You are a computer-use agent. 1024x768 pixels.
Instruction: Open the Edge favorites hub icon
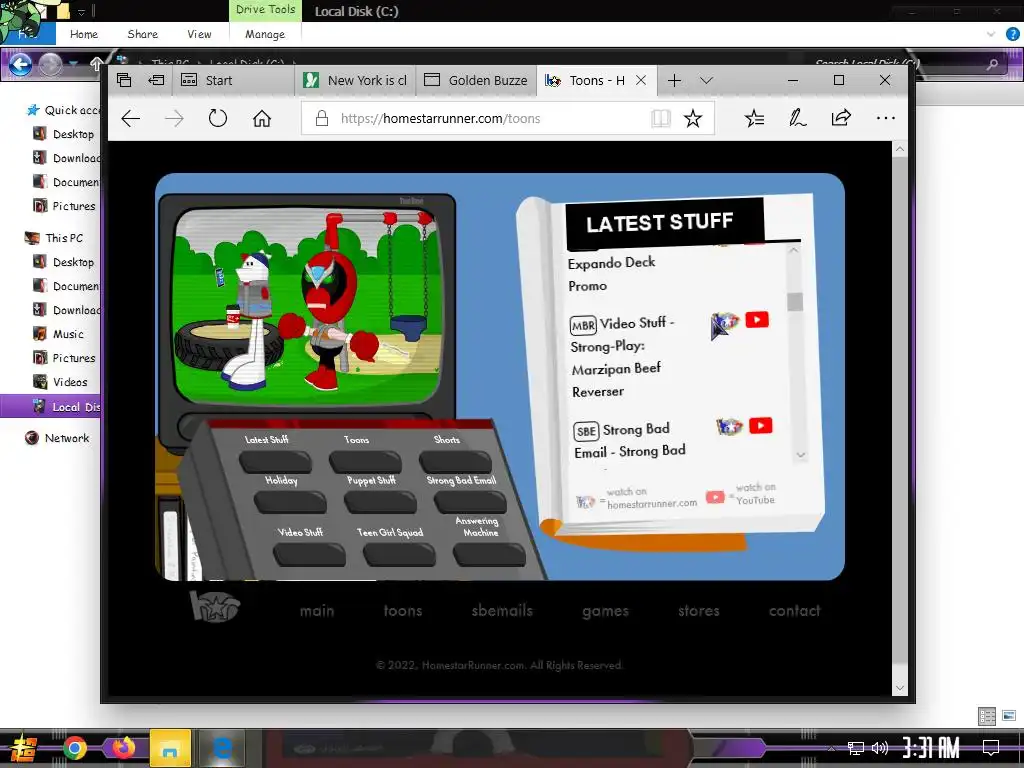point(754,118)
